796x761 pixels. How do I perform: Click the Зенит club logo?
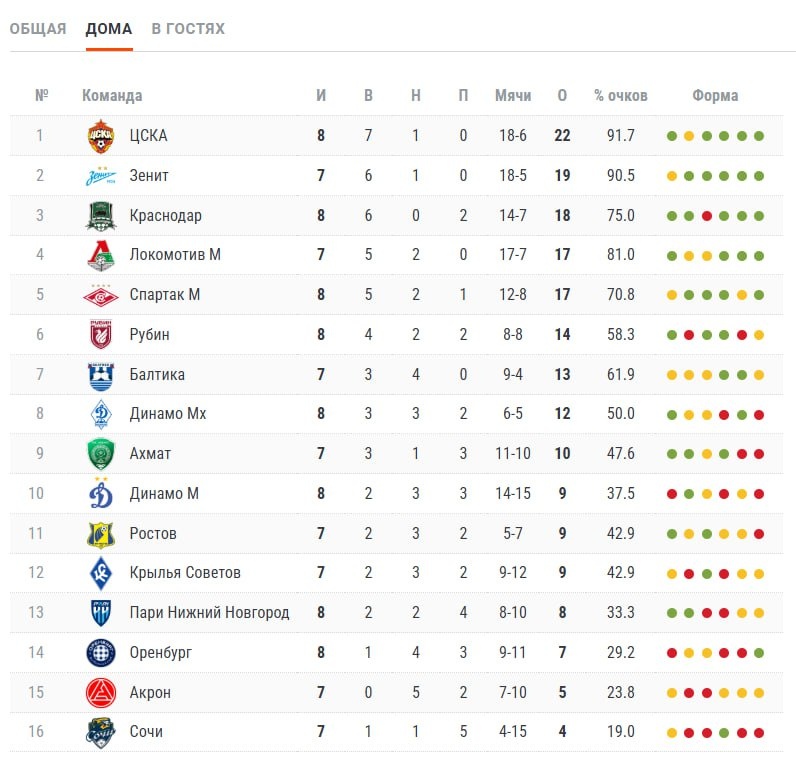[101, 176]
